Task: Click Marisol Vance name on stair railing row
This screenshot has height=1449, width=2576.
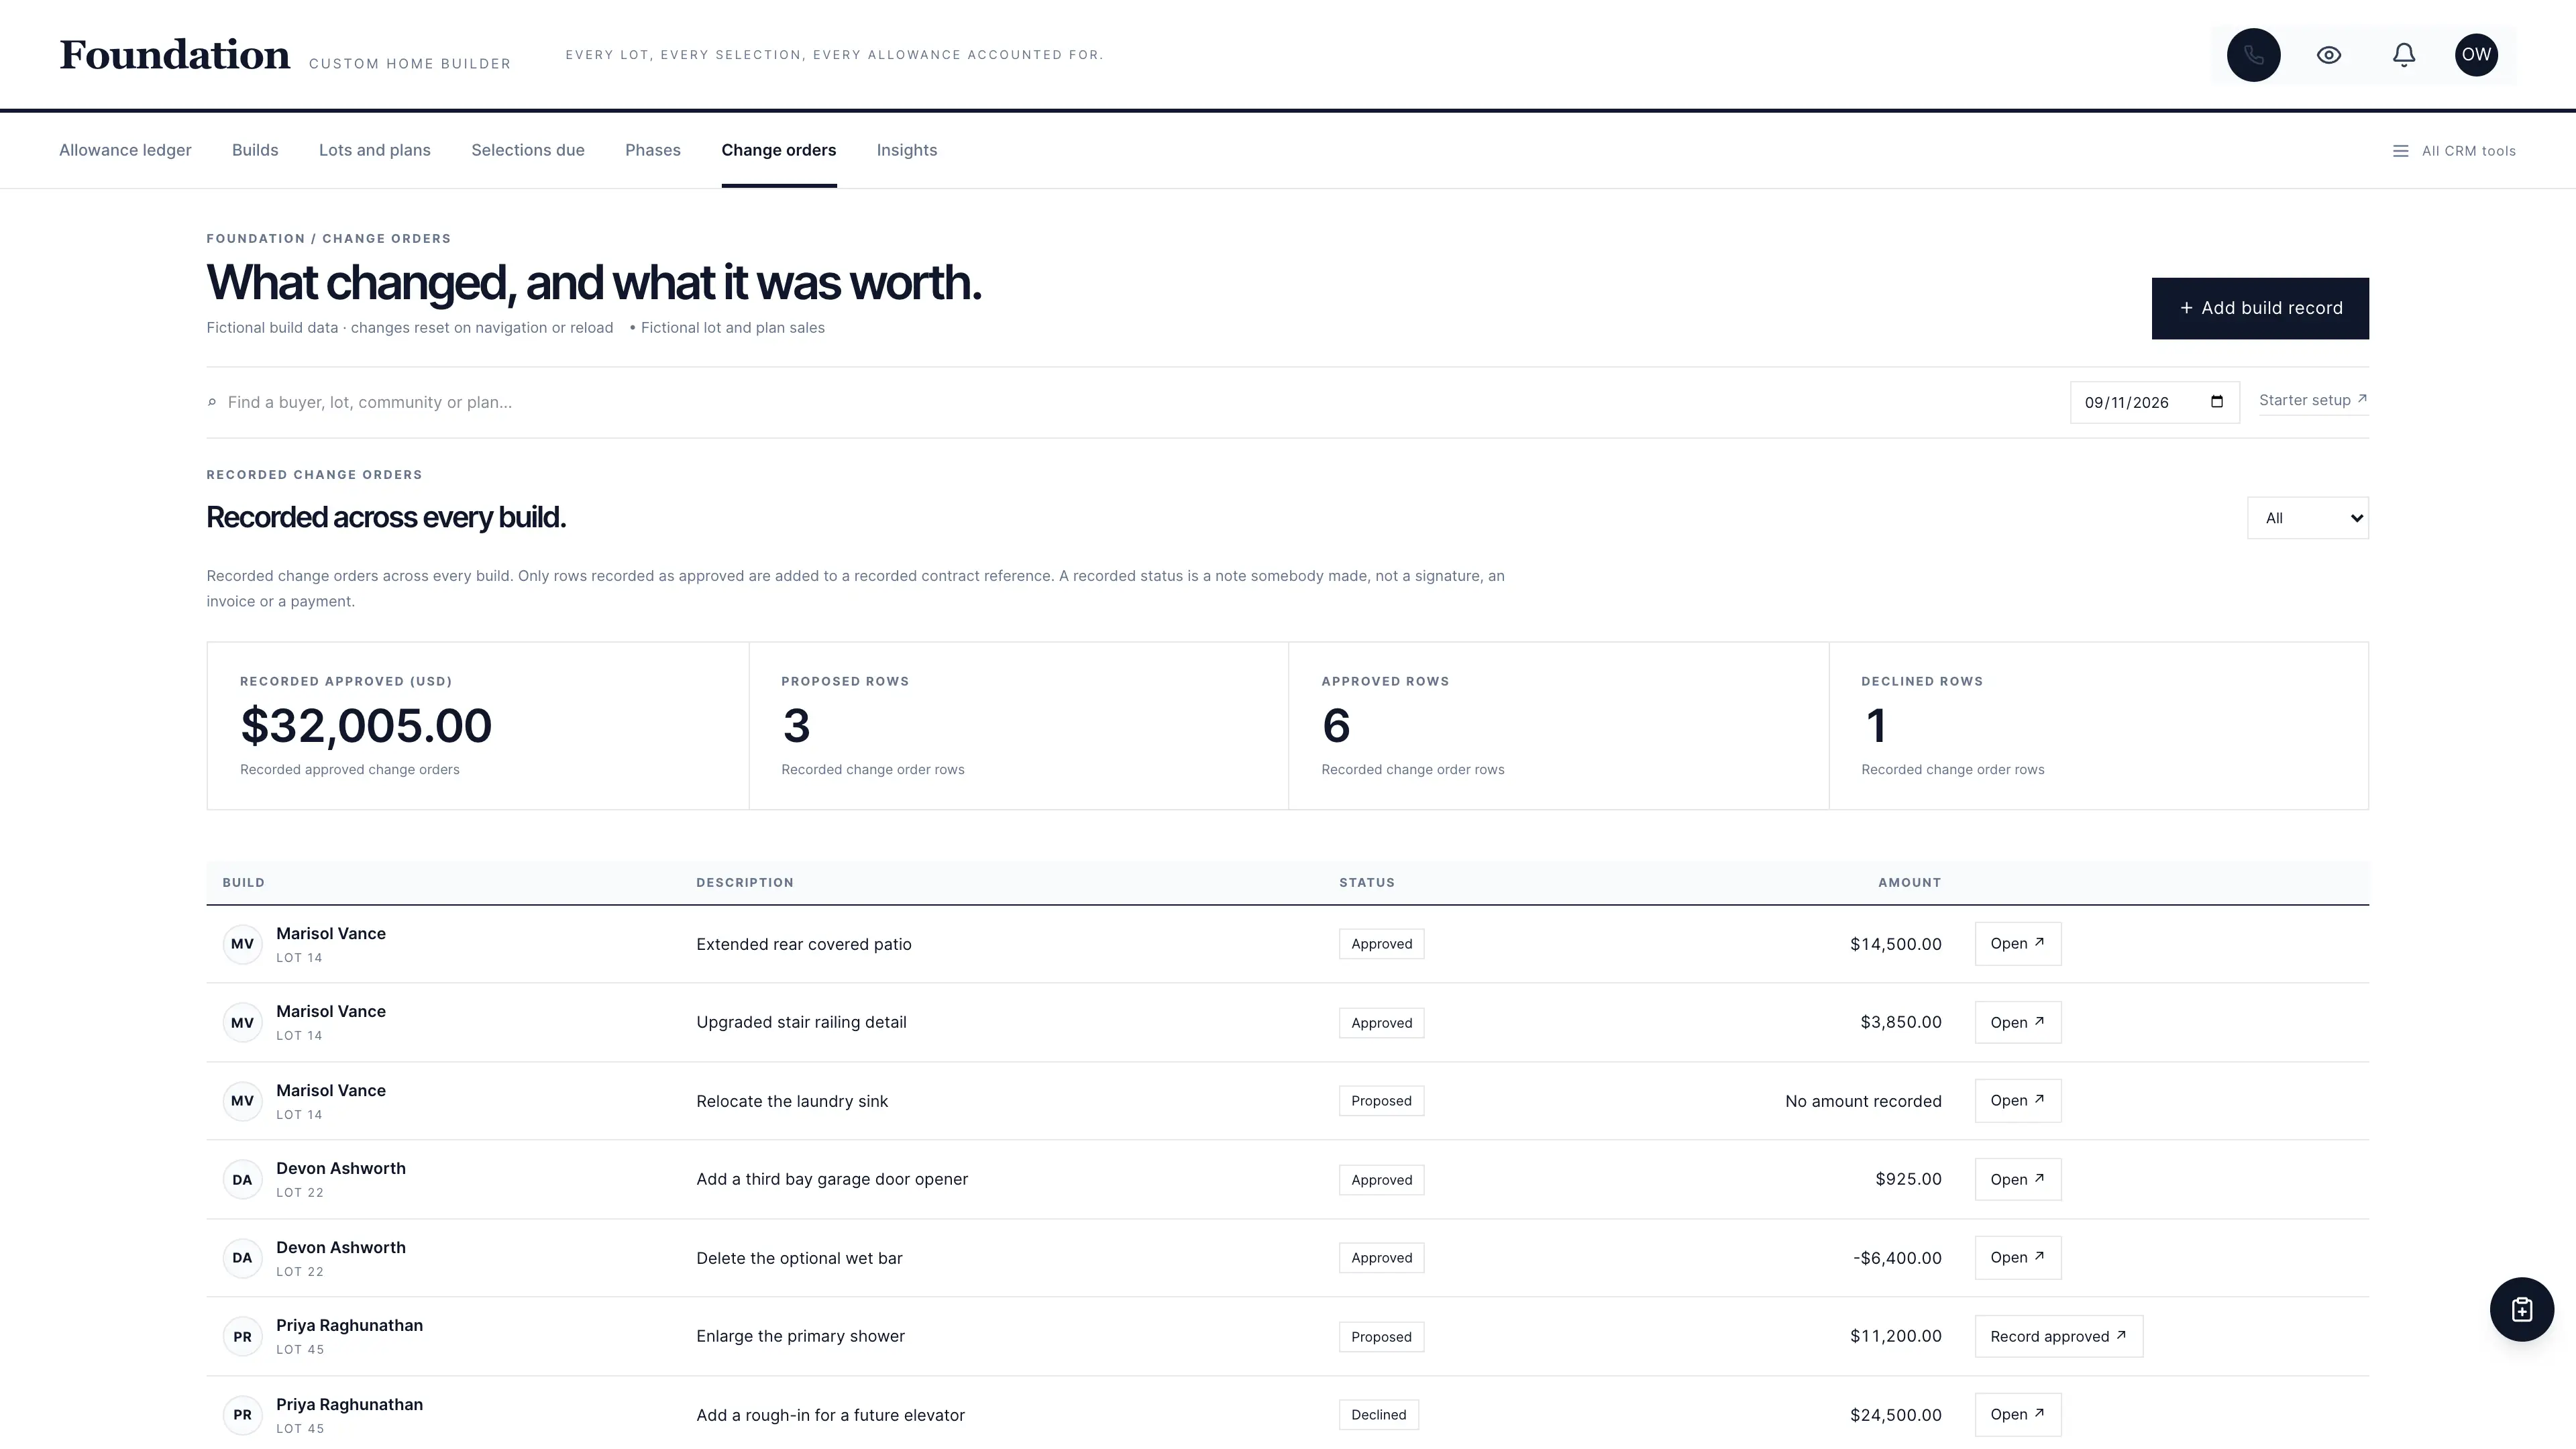Action: (331, 1011)
